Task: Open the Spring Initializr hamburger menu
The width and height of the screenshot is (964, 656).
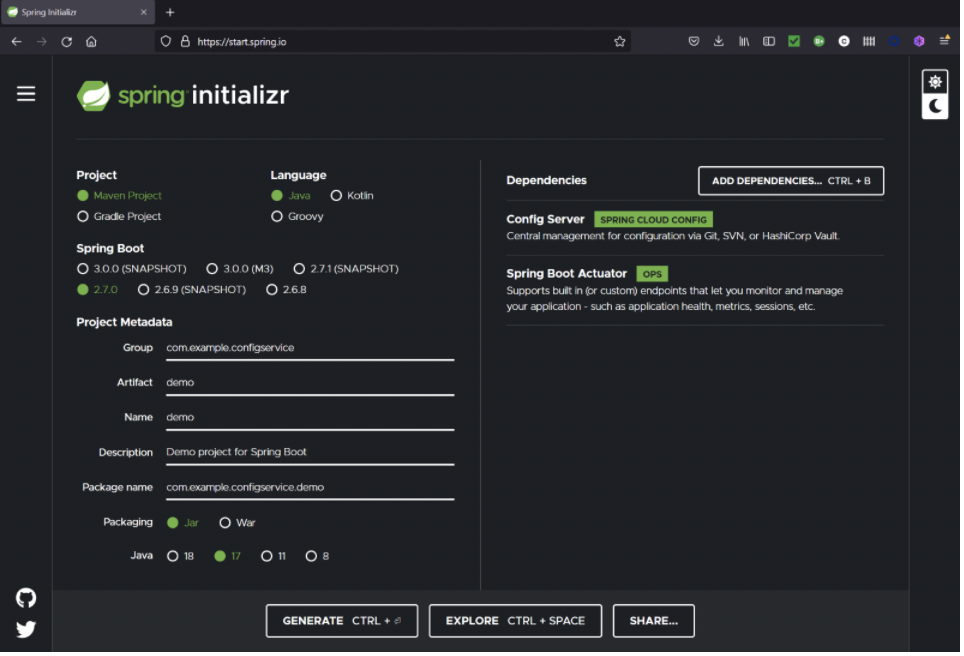Action: pos(25,93)
